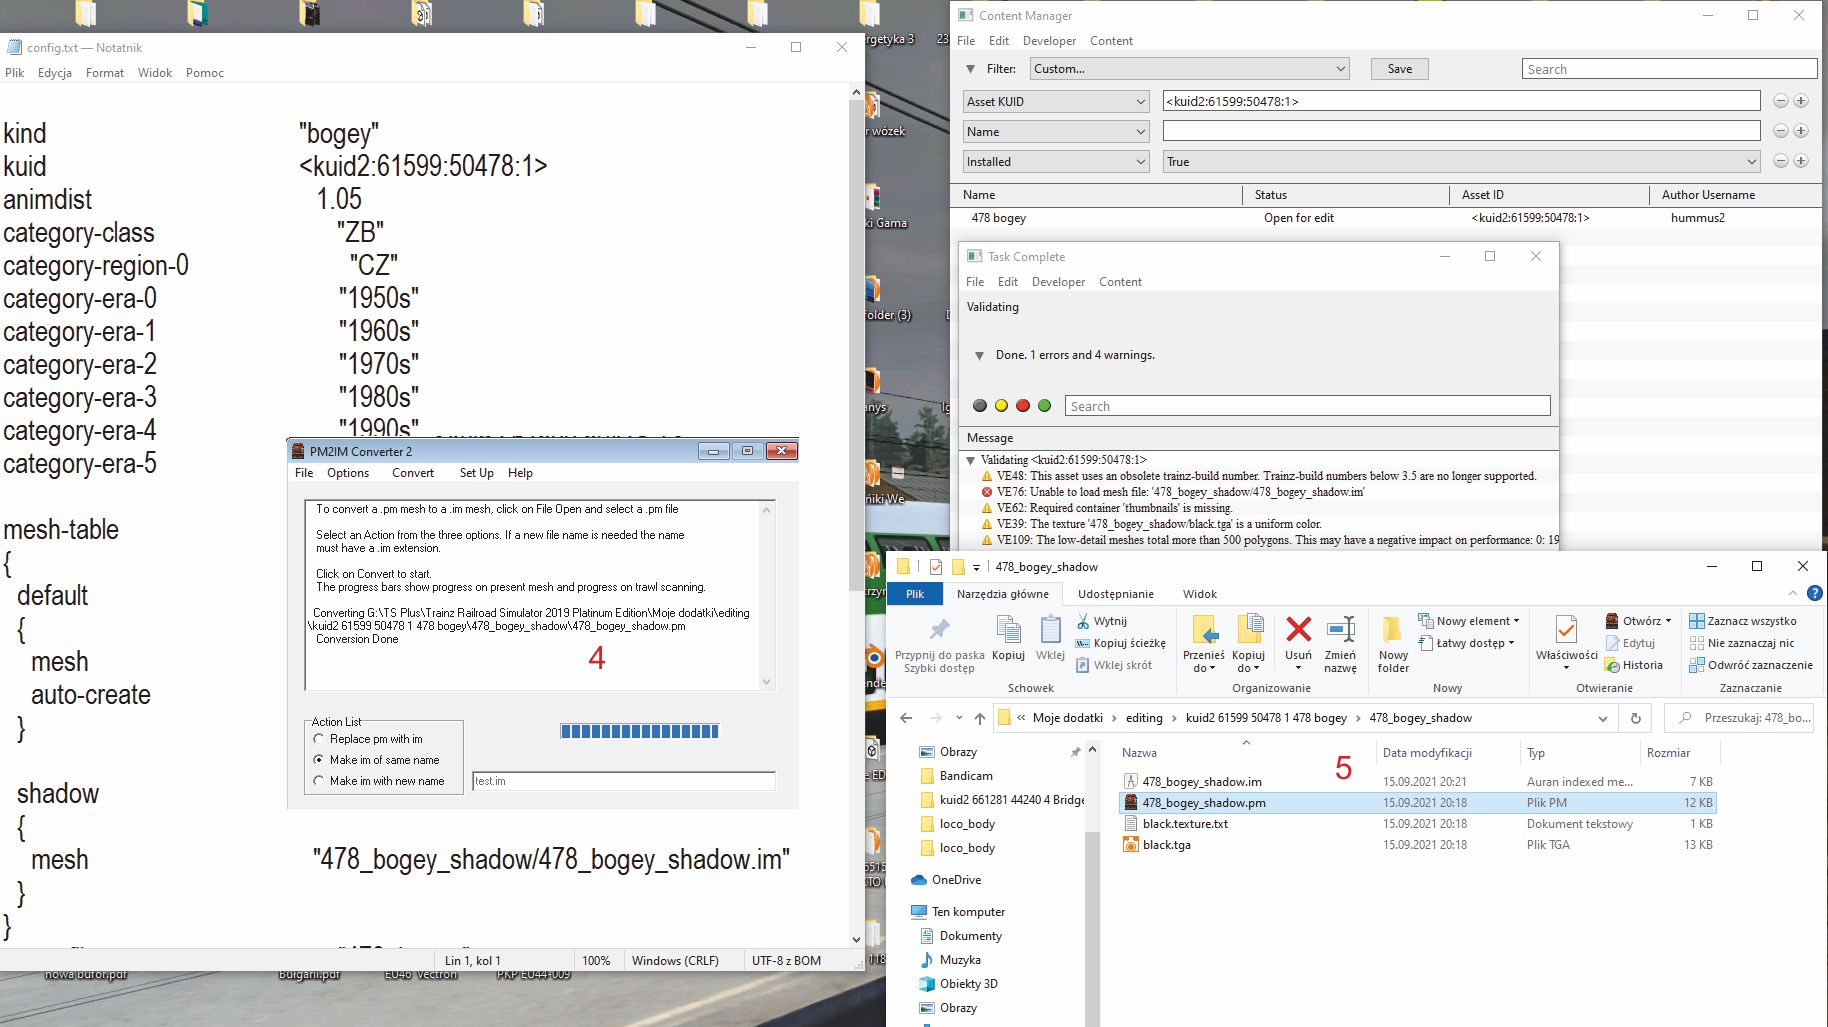Refresh the Explorer folder view
1828x1027 pixels.
coord(1635,718)
